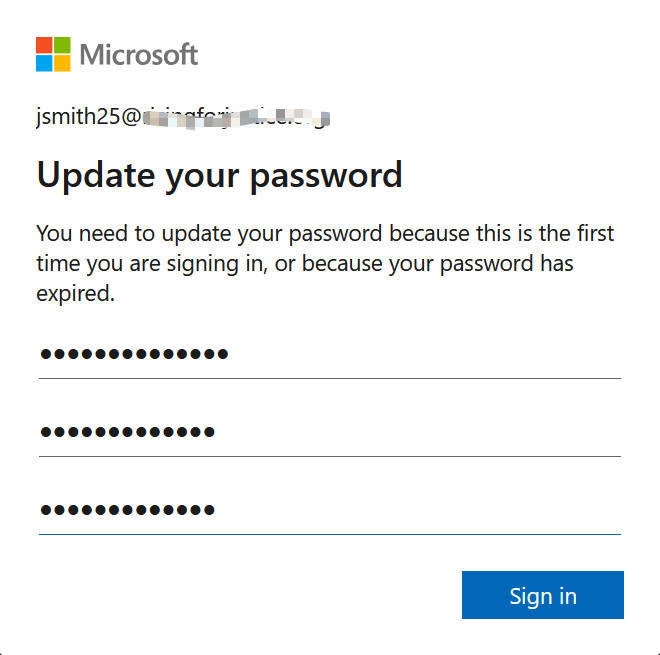This screenshot has height=655, width=660.
Task: Click the Update your password heading
Action: click(x=219, y=176)
